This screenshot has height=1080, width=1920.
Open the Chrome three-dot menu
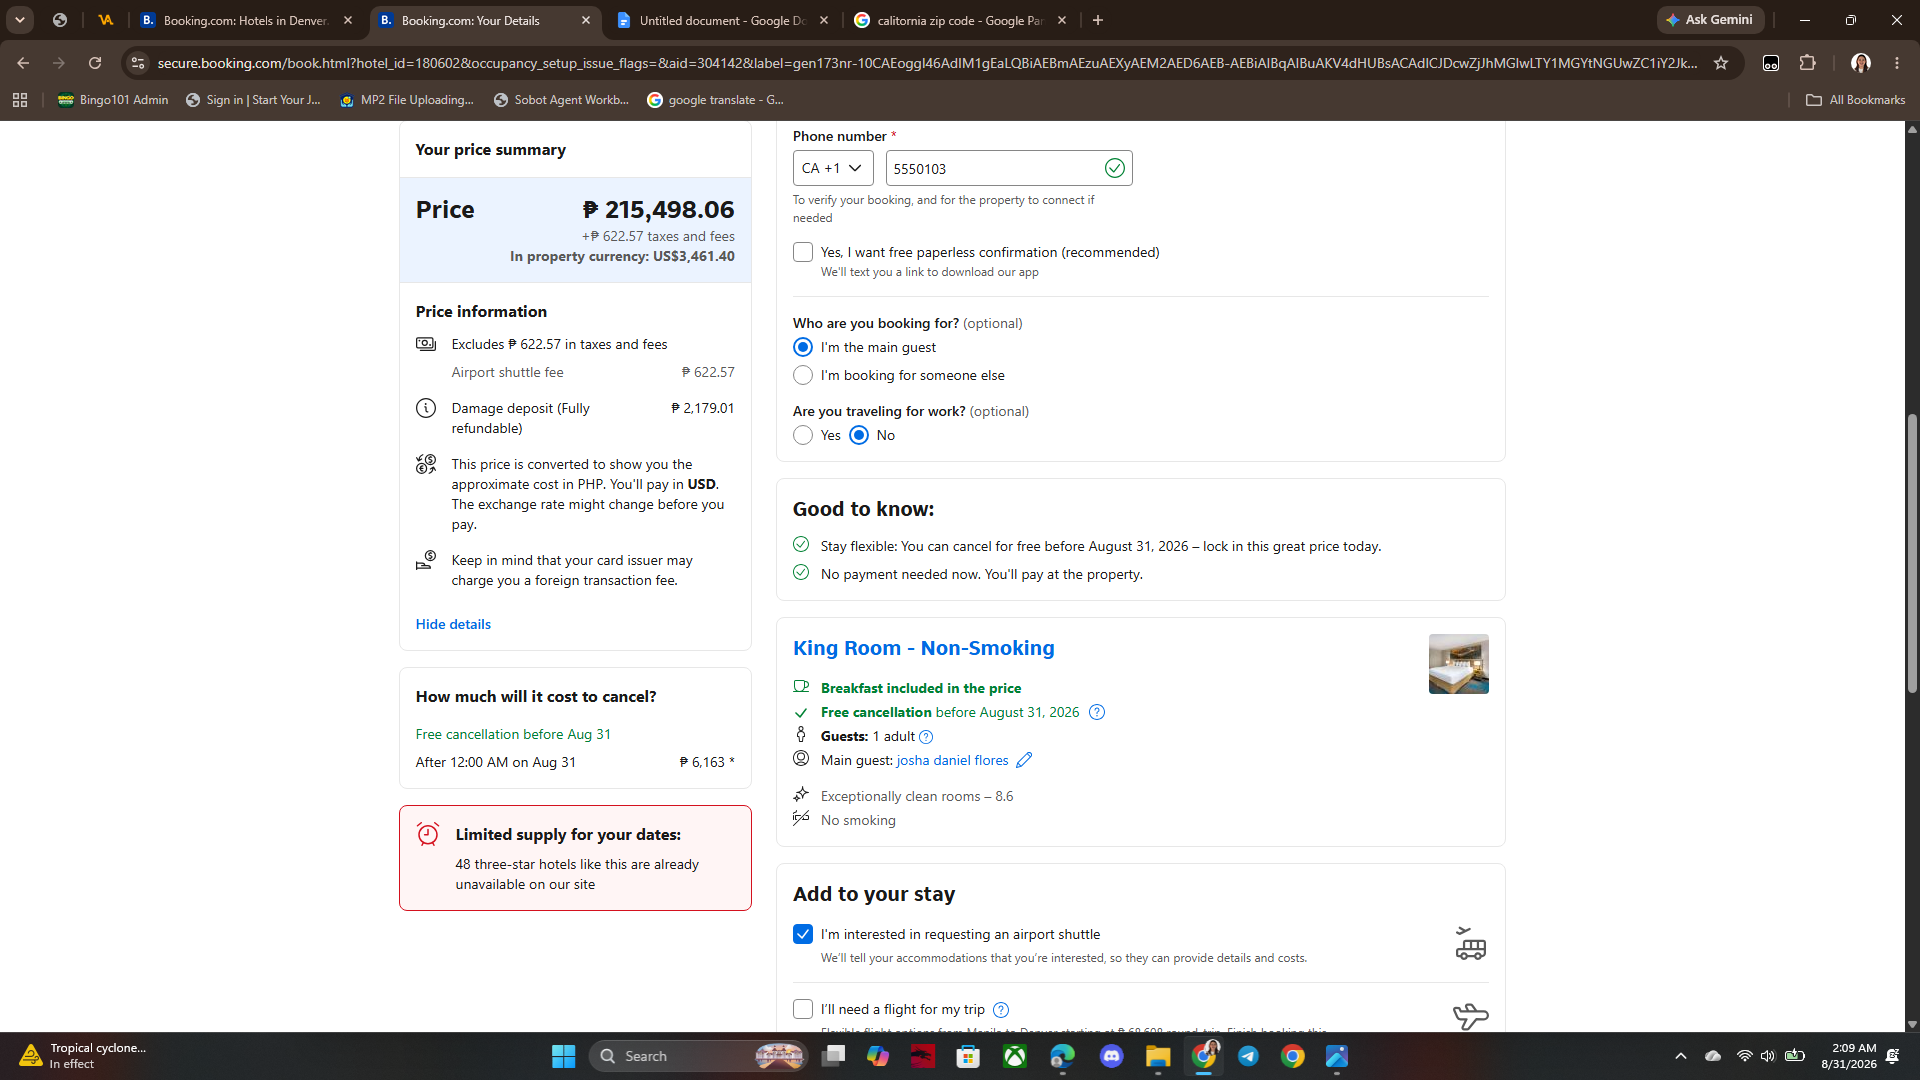[x=1897, y=63]
